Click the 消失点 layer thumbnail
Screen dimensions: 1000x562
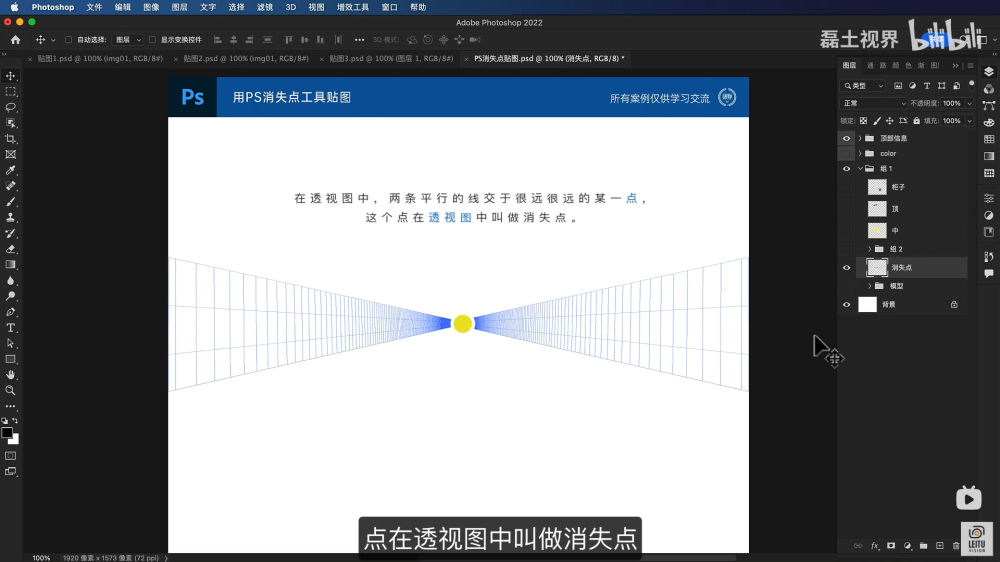877,268
